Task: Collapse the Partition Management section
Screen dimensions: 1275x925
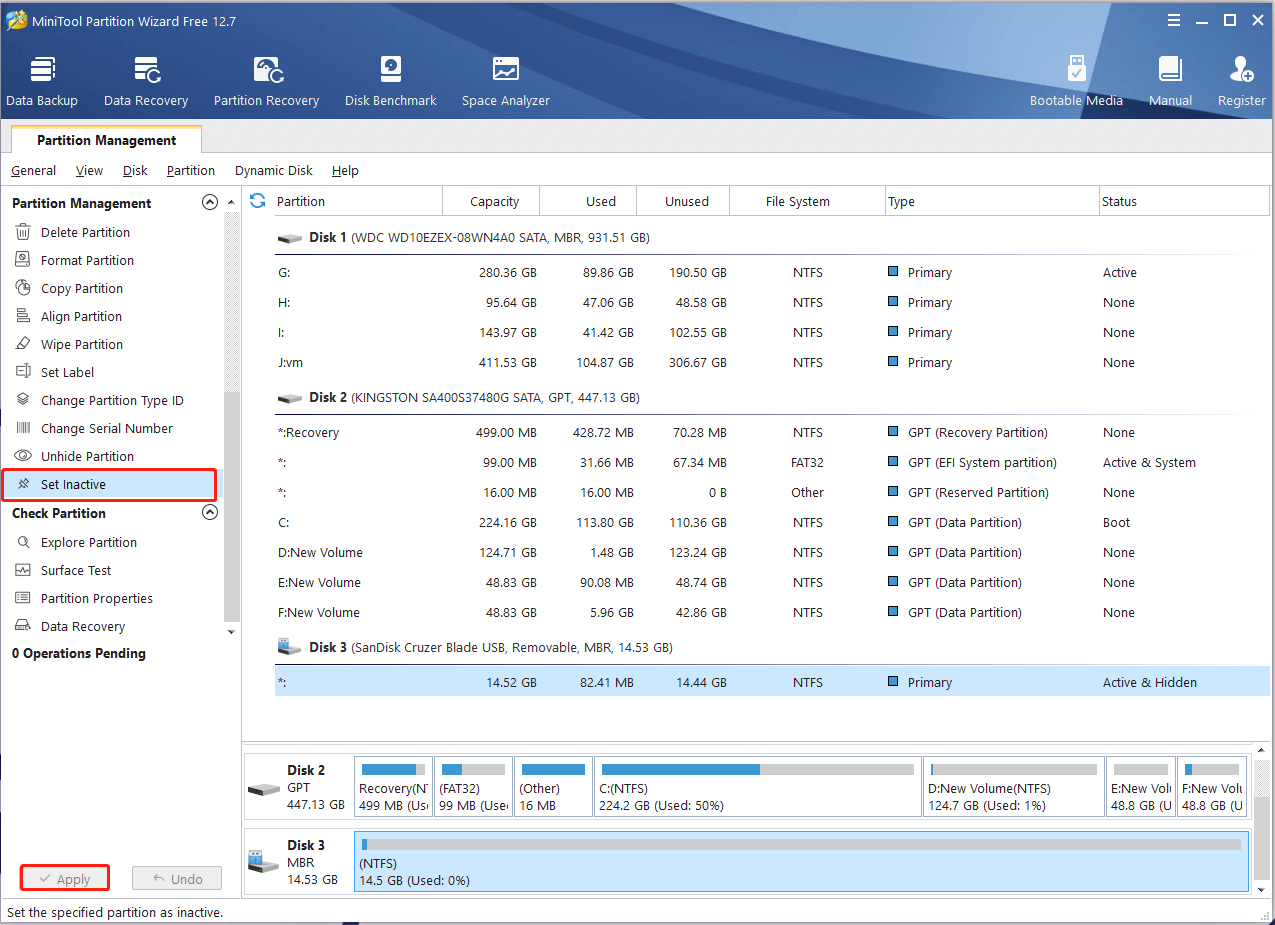Action: pos(209,202)
